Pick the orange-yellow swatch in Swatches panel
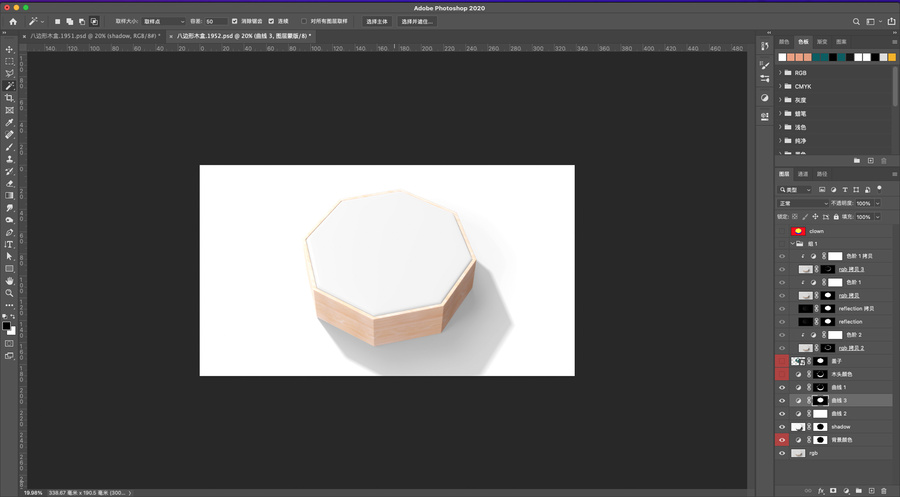 click(891, 57)
